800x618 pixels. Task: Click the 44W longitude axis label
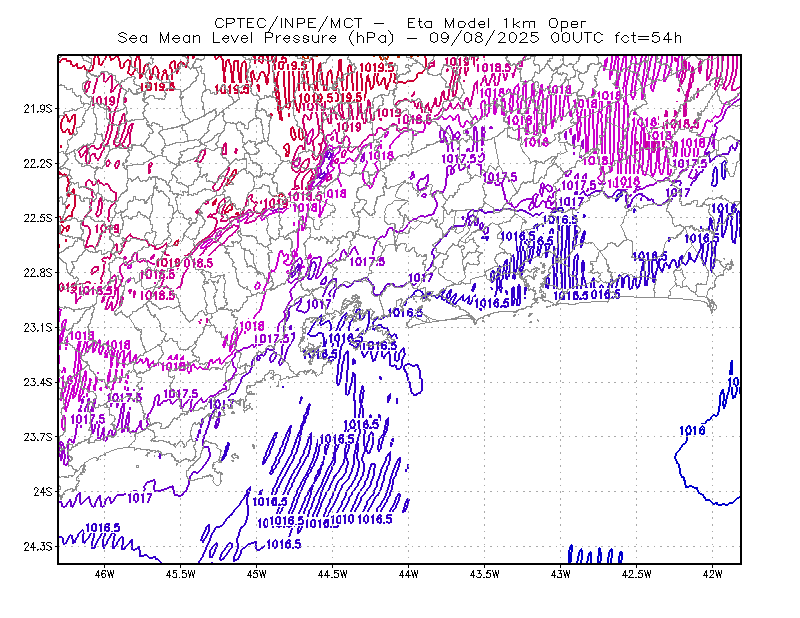tap(409, 574)
